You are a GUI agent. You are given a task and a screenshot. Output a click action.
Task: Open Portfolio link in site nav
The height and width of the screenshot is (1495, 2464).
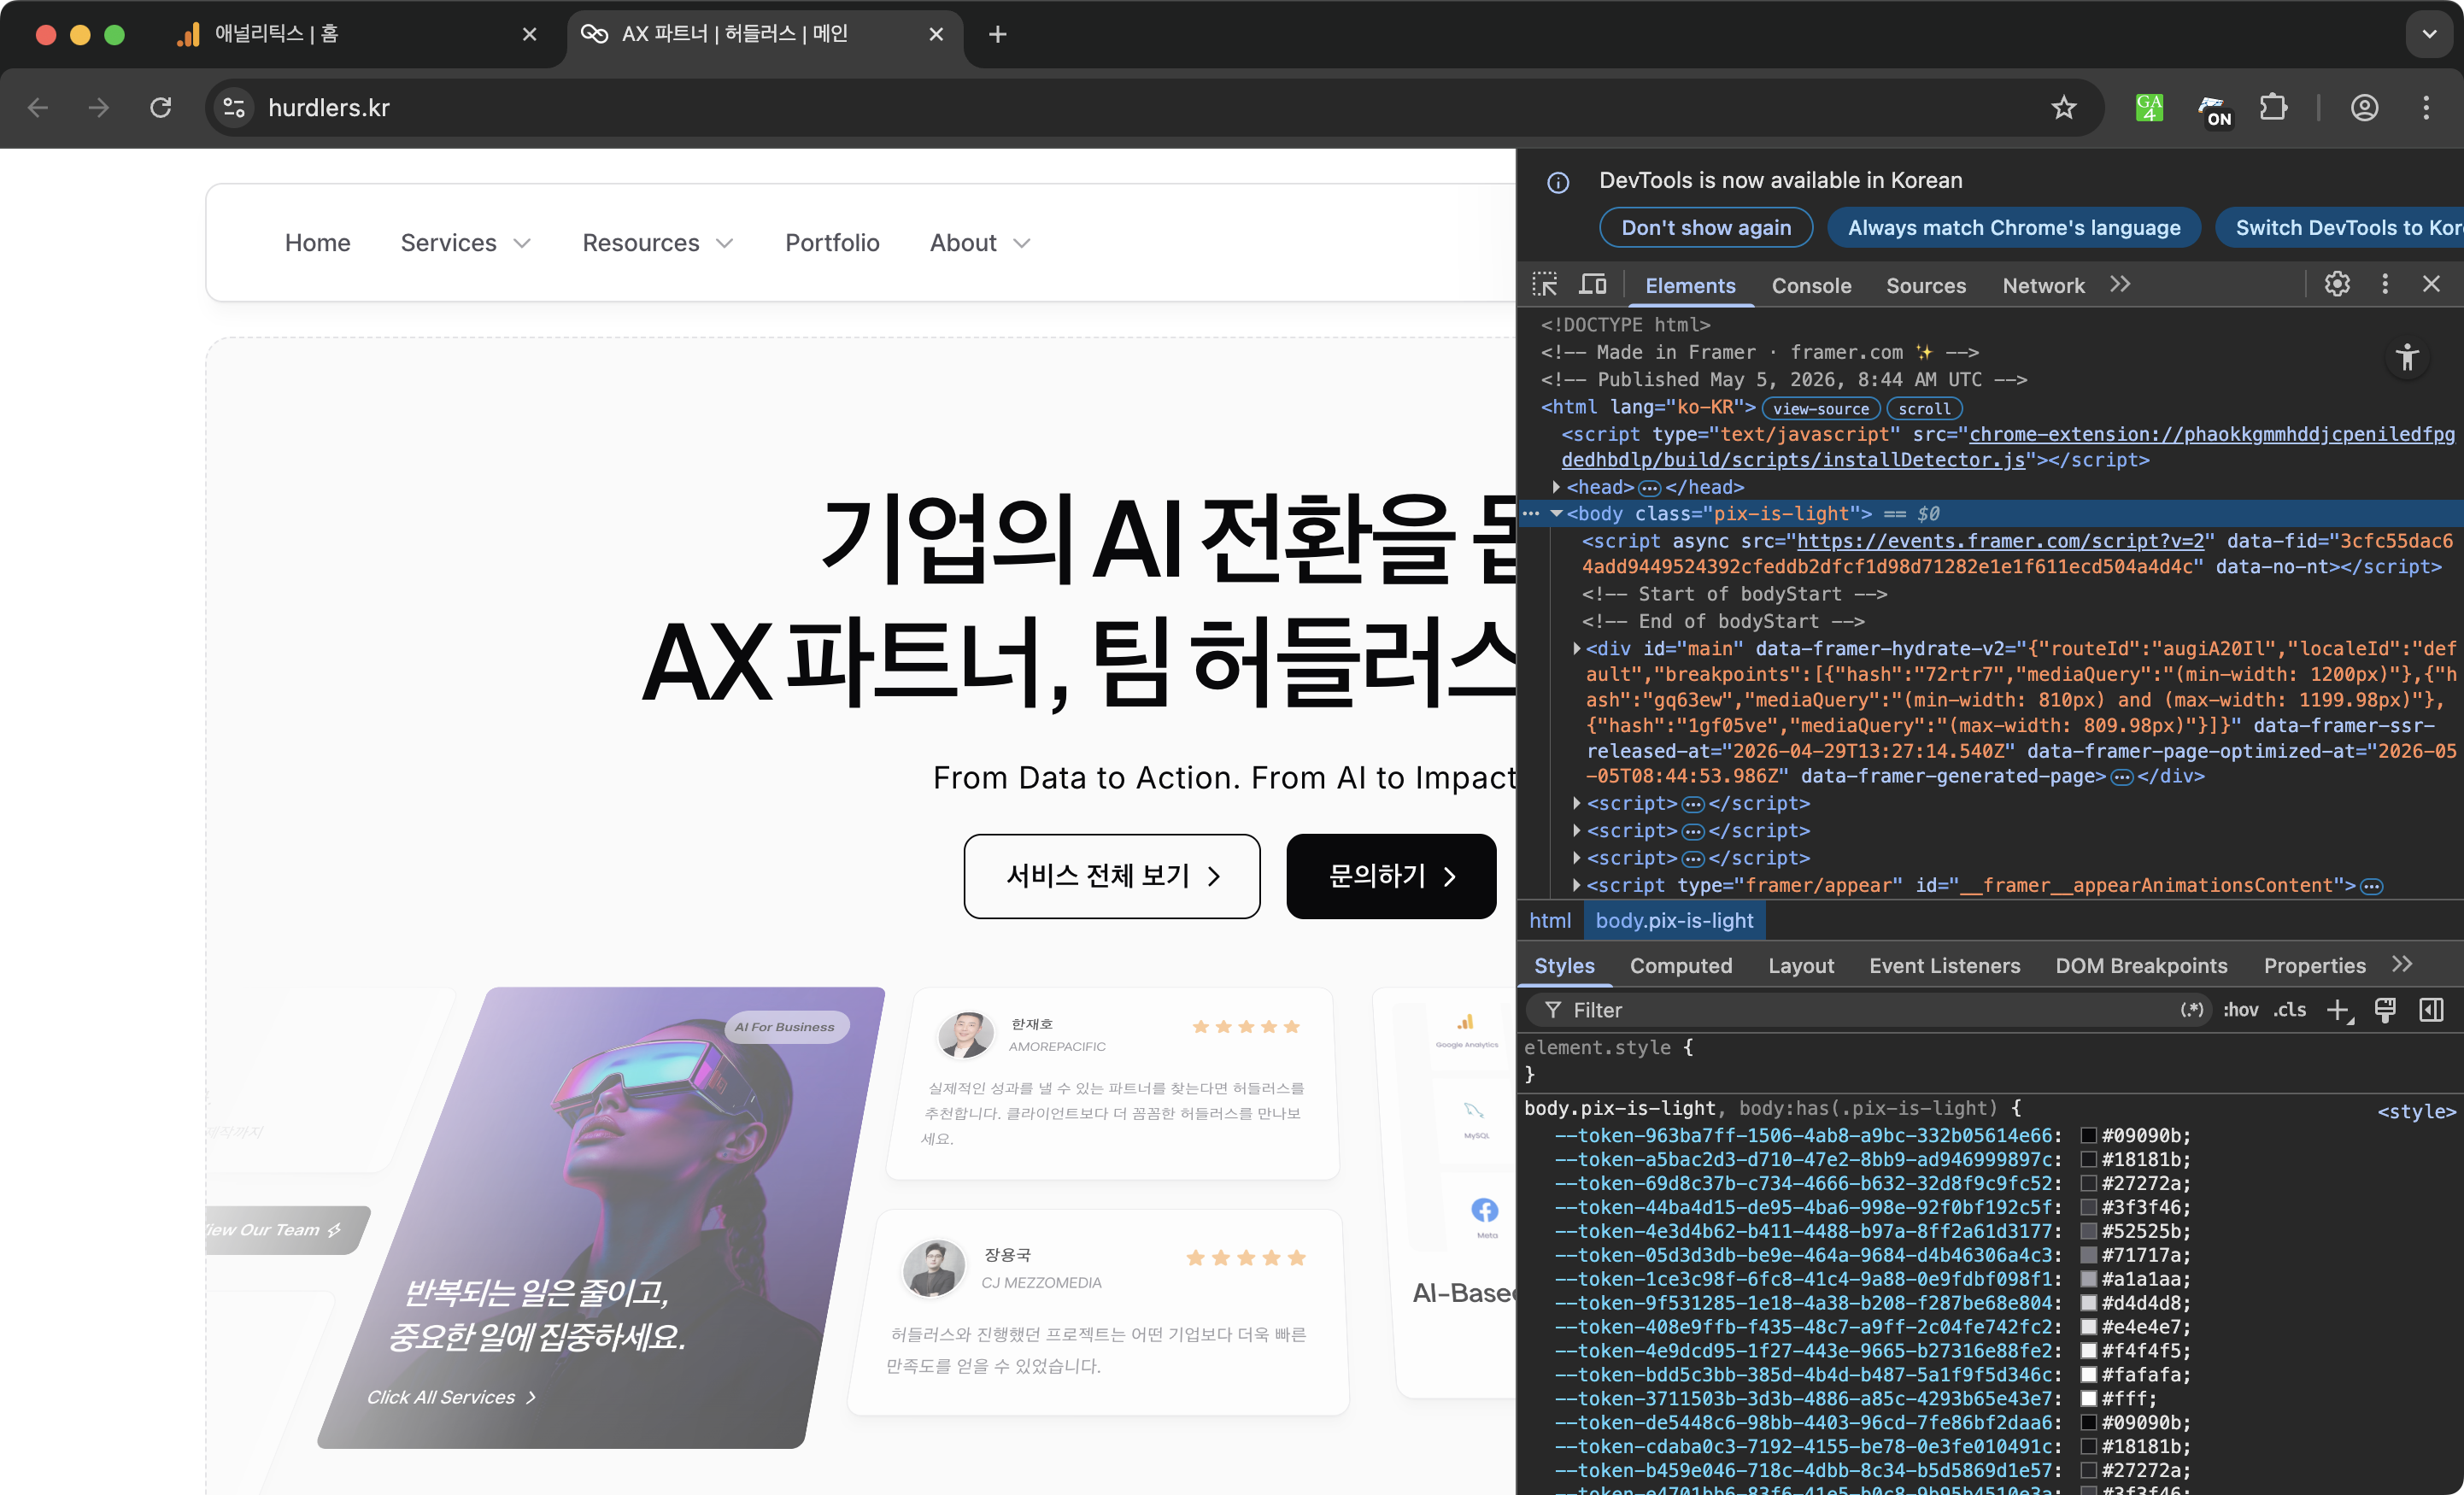coord(832,243)
